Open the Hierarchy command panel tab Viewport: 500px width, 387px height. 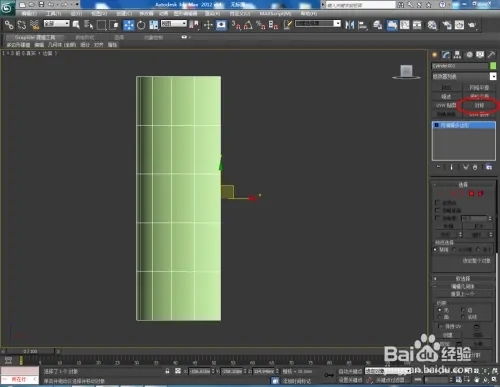click(457, 55)
